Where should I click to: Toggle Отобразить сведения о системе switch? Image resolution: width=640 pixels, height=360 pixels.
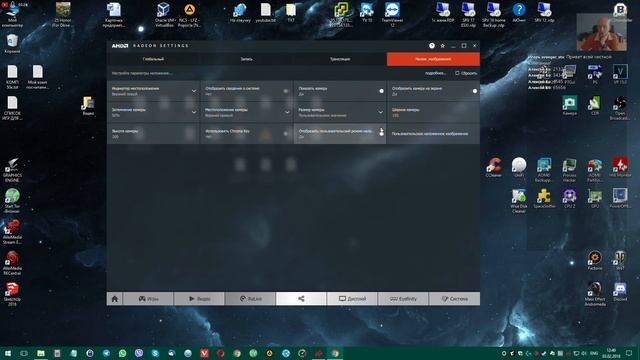coord(285,91)
